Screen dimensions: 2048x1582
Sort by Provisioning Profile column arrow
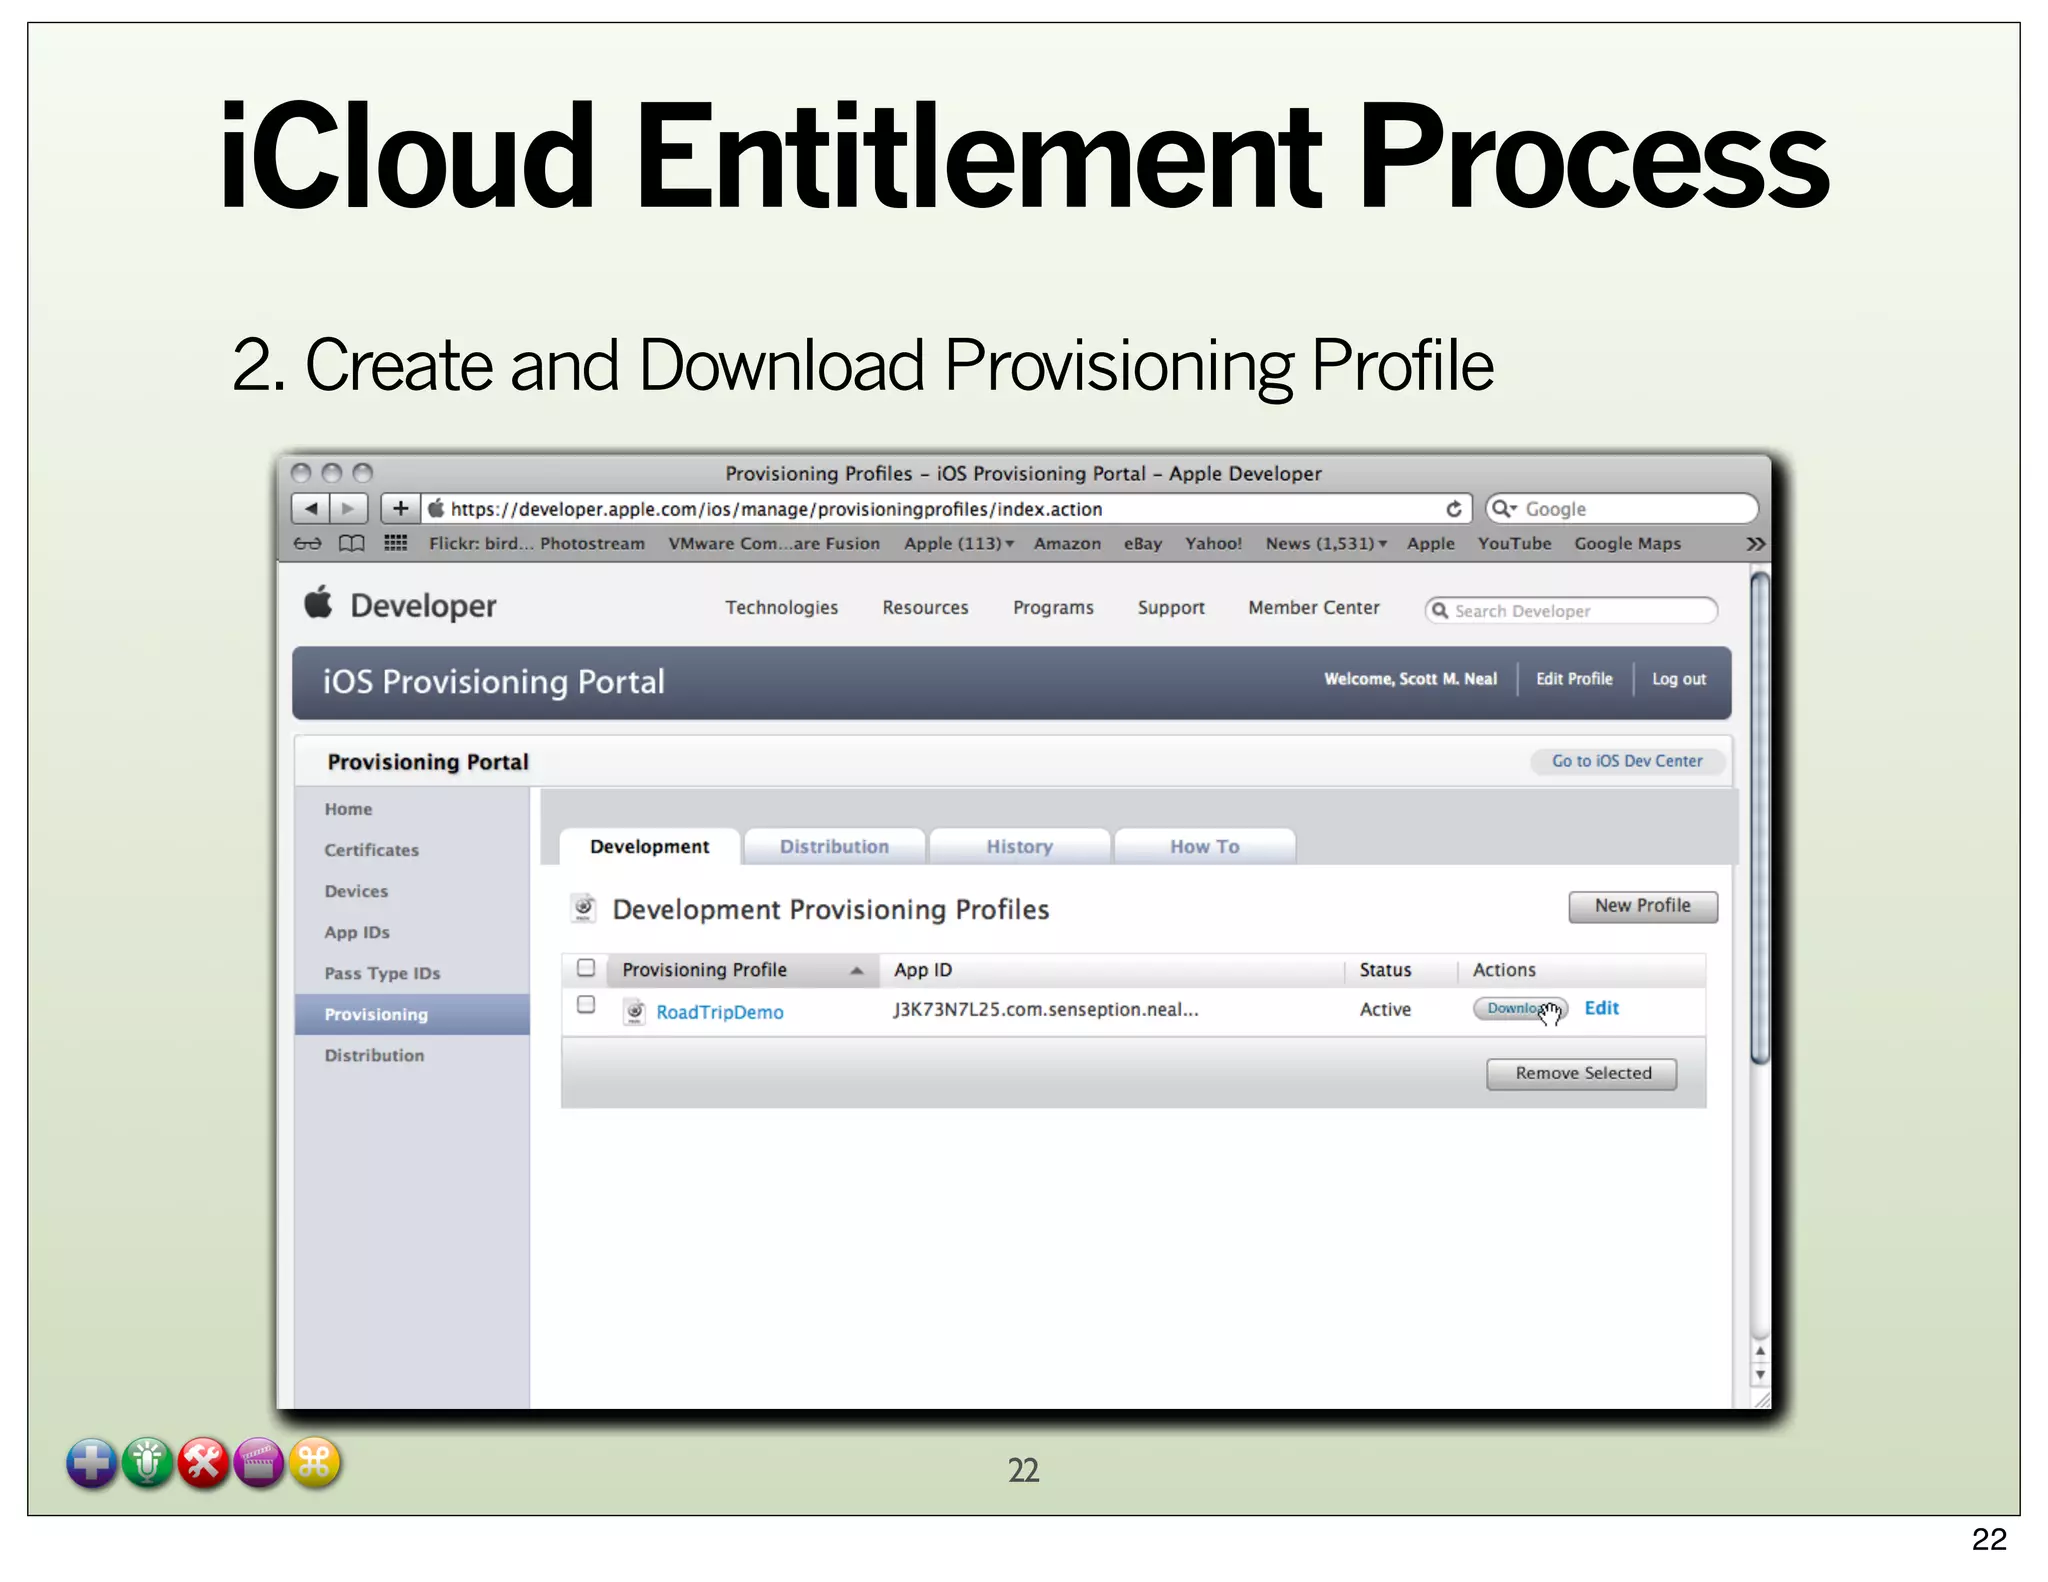[x=857, y=970]
